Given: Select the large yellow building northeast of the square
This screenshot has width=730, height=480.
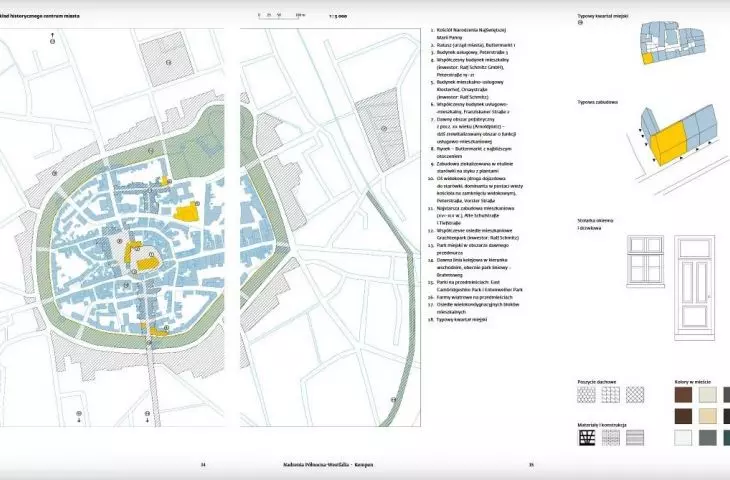Looking at the screenshot, I should click(186, 212).
